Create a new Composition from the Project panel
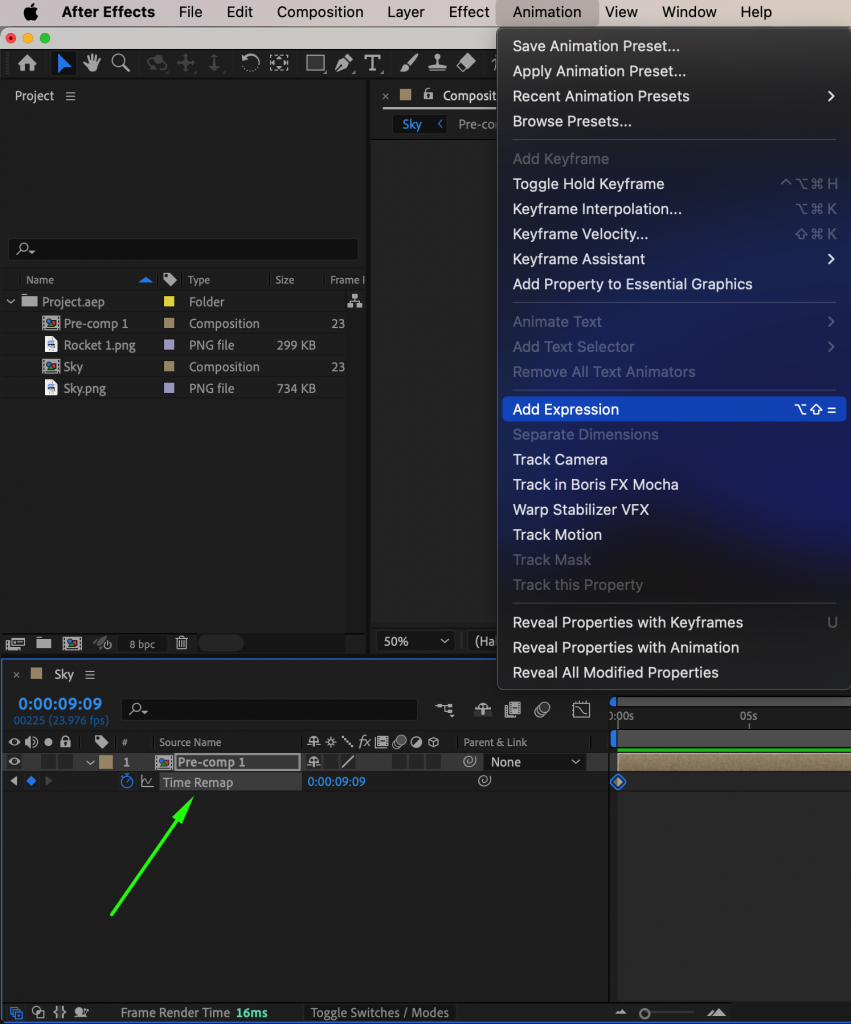 (70, 643)
